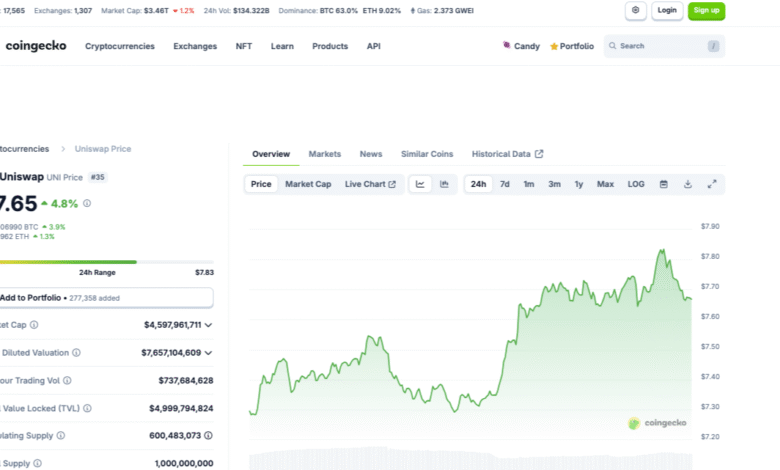780x470 pixels.
Task: Click Market Cap info icon
Action: [34, 325]
